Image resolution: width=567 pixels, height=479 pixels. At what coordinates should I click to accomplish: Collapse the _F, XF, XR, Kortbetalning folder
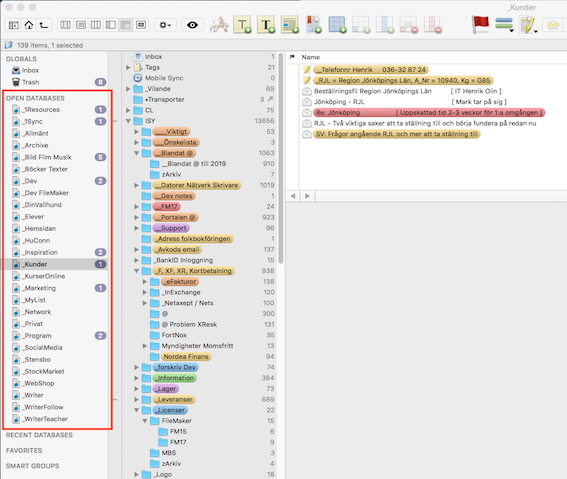tap(136, 271)
